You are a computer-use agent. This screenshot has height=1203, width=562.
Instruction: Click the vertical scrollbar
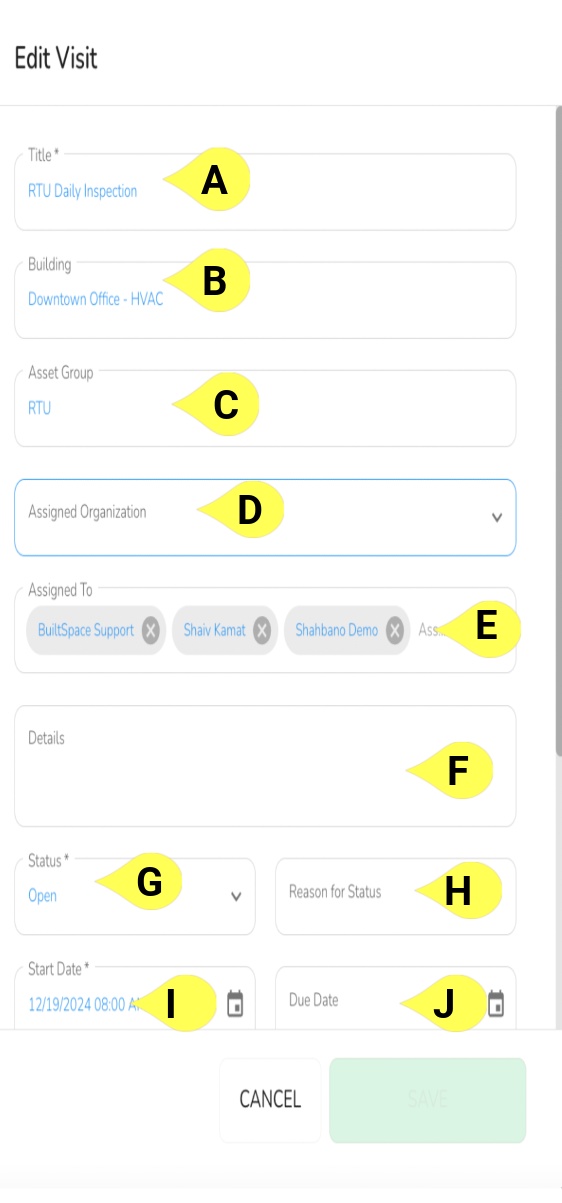[558, 430]
